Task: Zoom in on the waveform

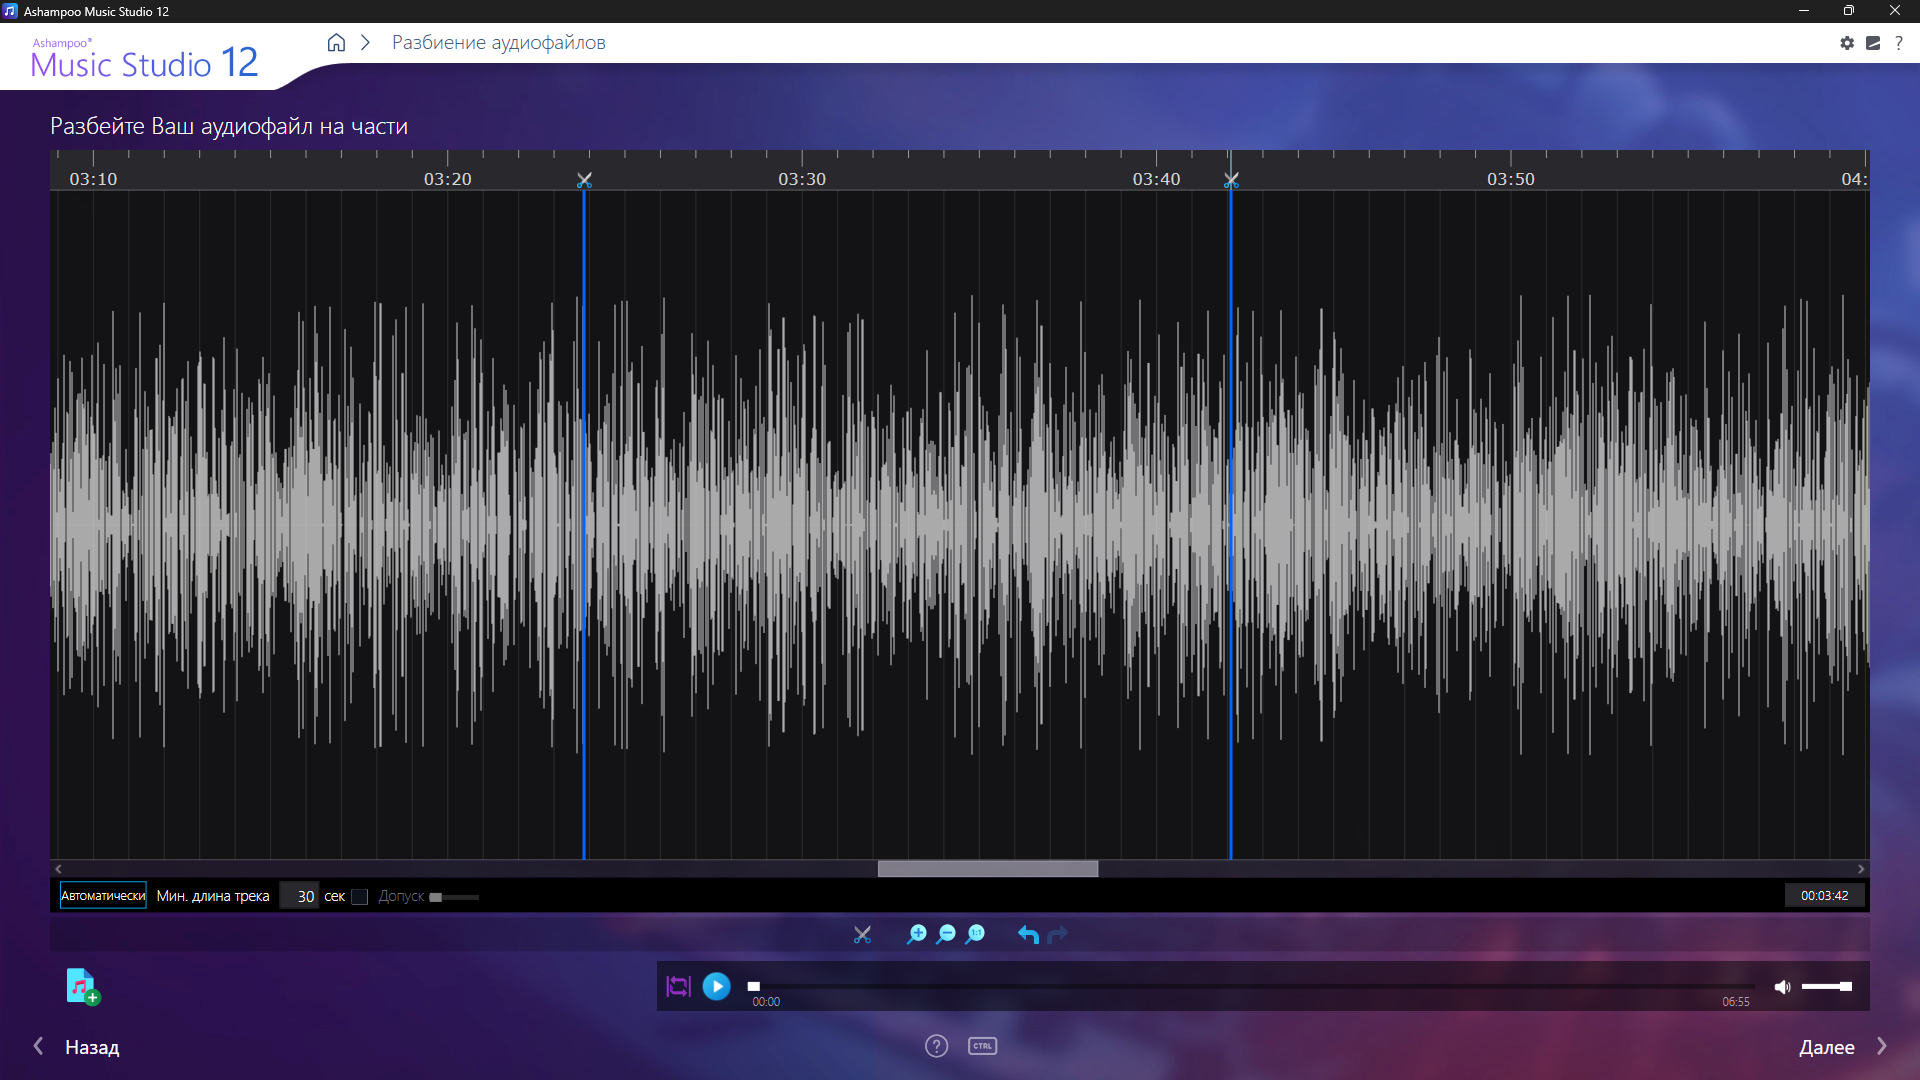Action: point(916,934)
